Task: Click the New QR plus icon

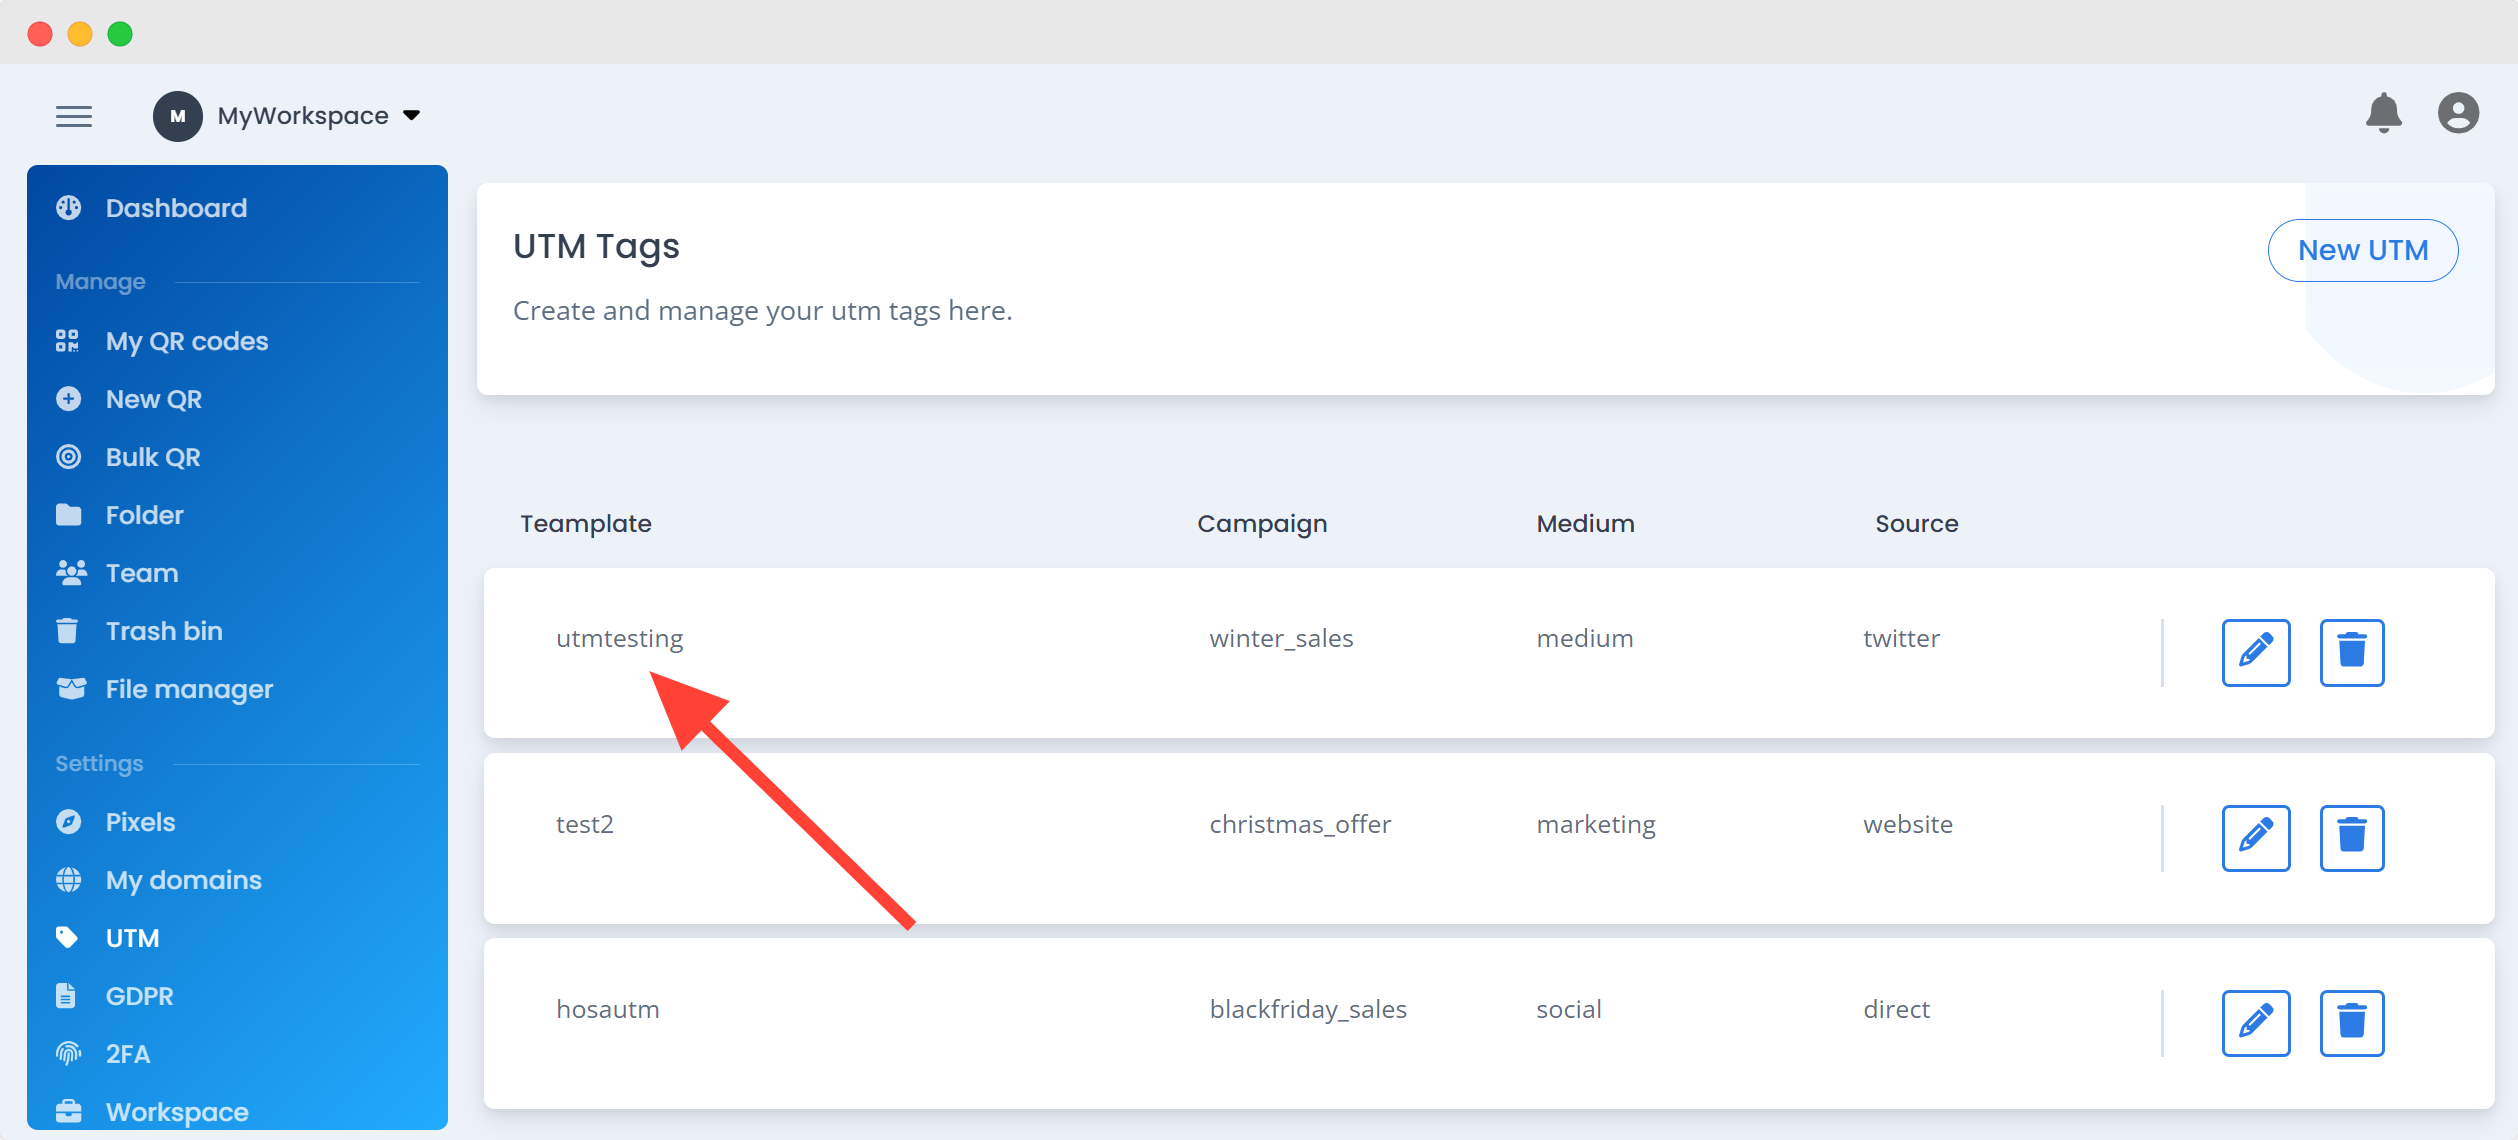Action: point(67,398)
